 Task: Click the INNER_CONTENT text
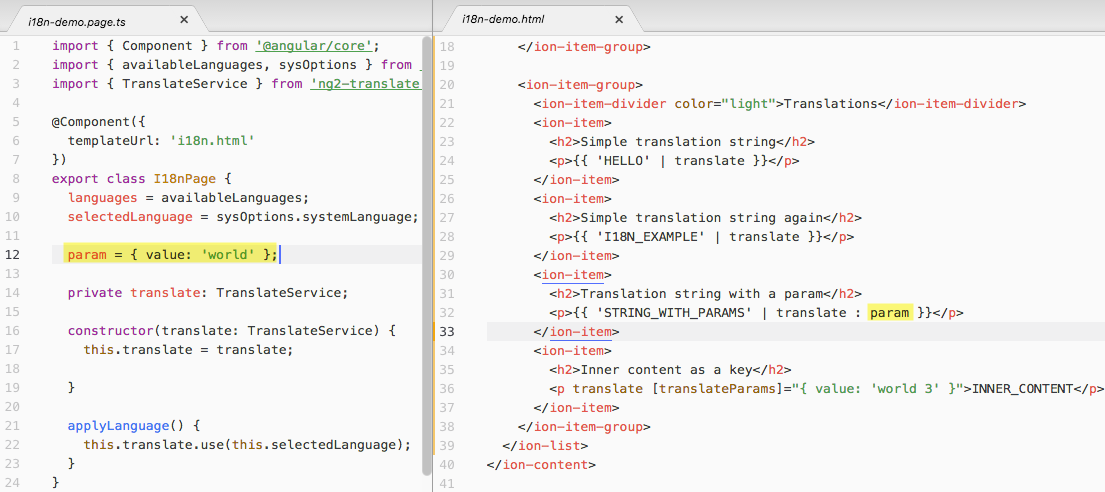tap(1023, 388)
